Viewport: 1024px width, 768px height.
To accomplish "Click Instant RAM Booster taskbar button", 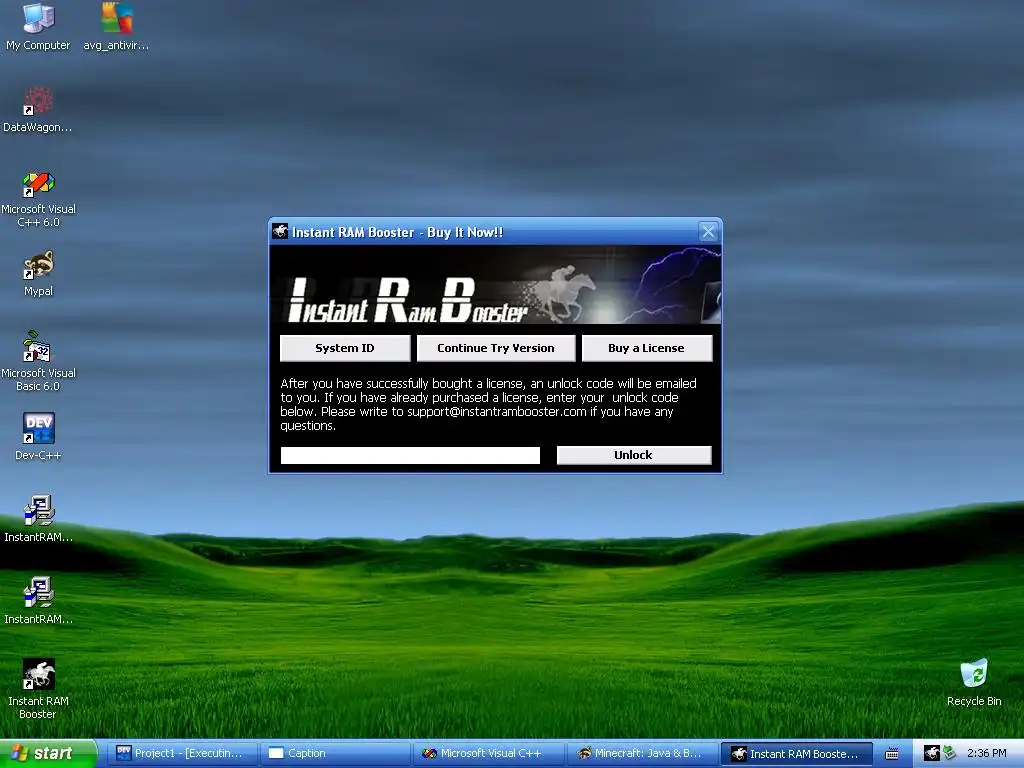I will 796,754.
